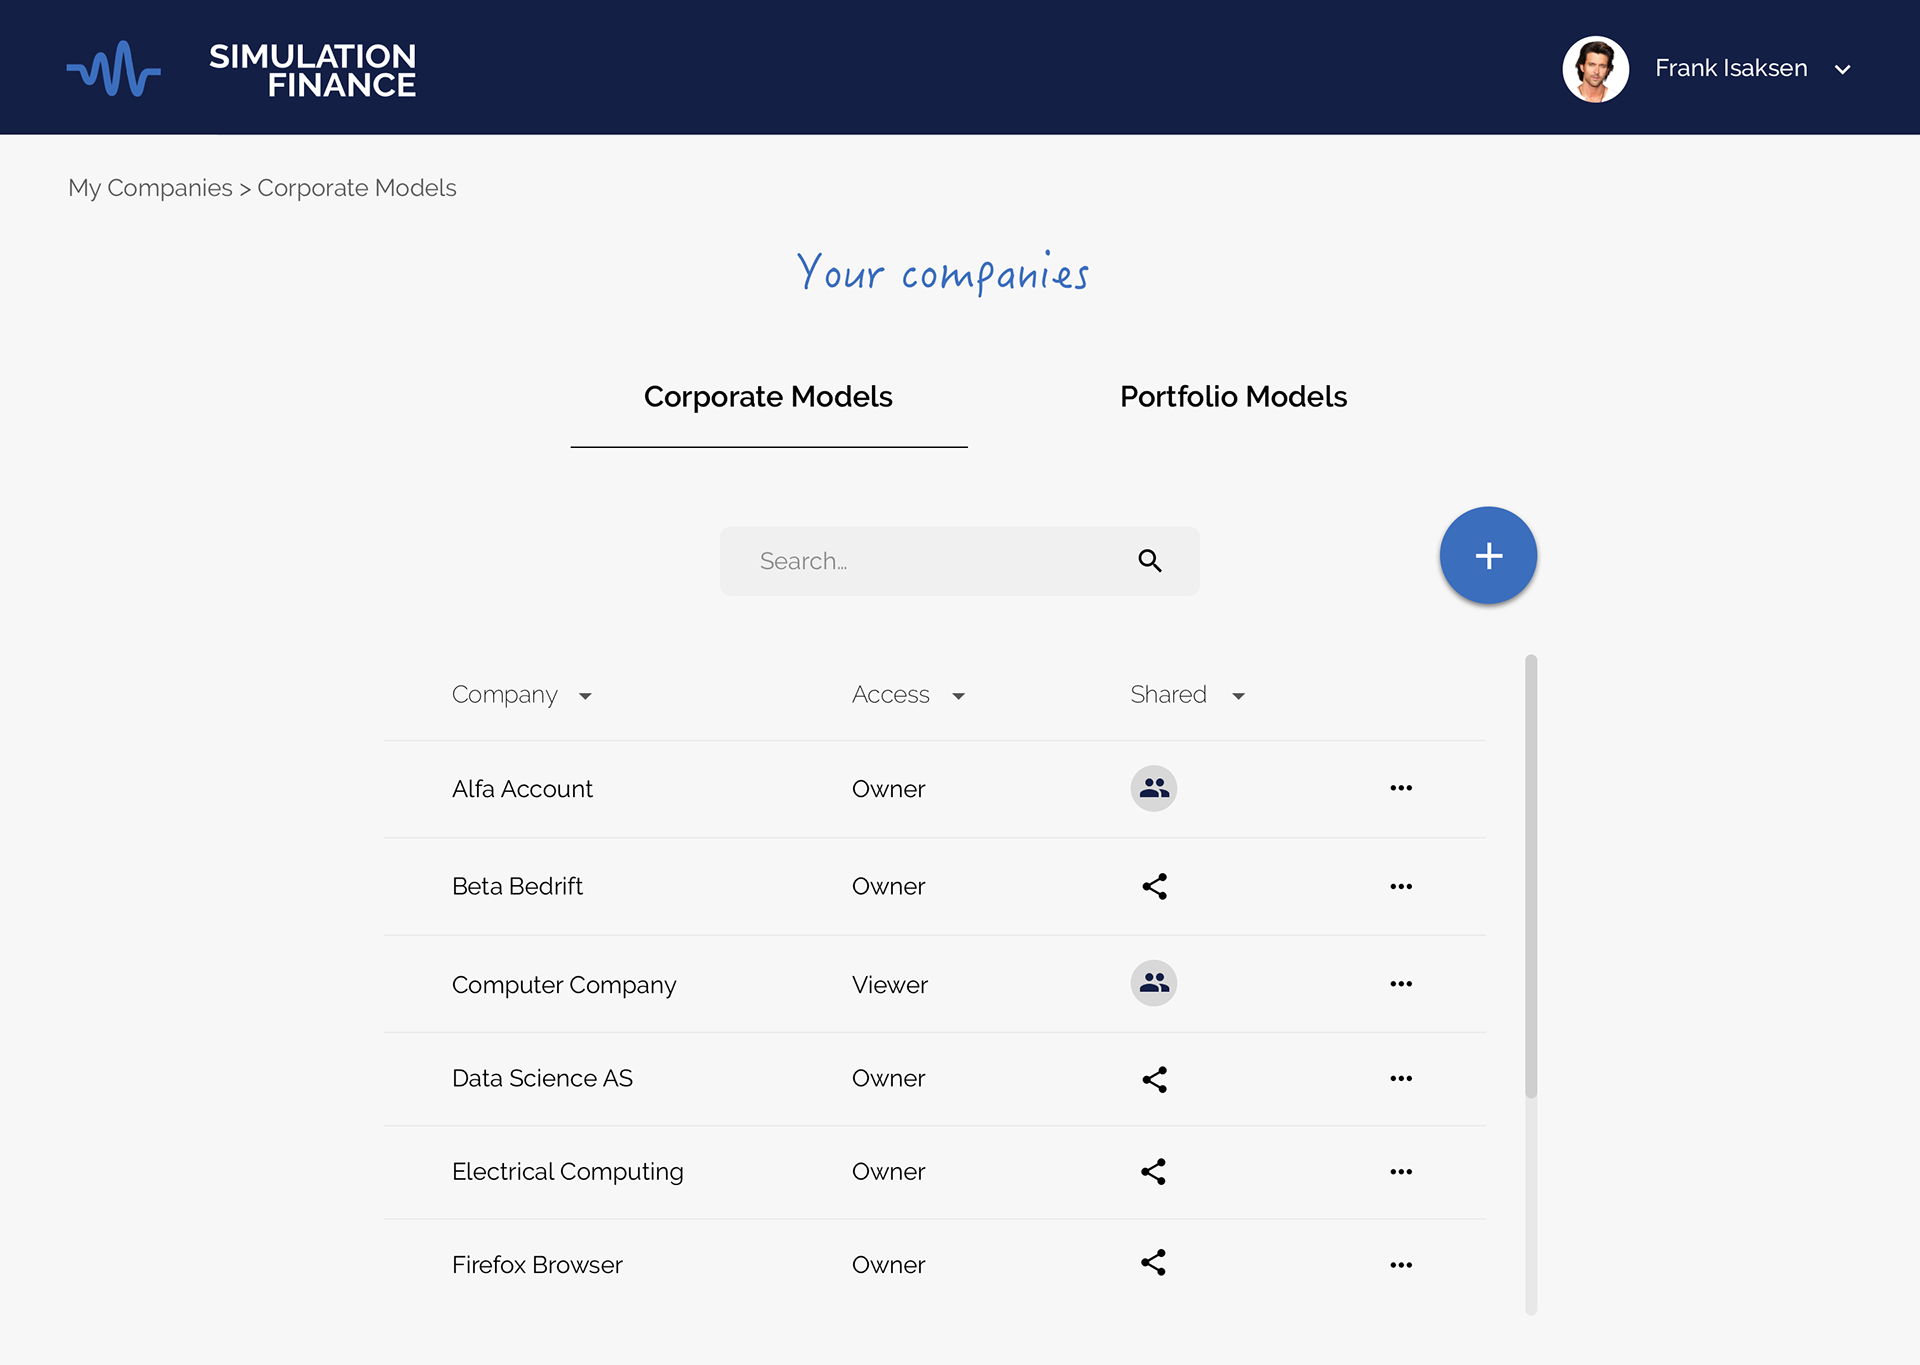
Task: Switch to the Corporate Models tab
Action: [768, 397]
